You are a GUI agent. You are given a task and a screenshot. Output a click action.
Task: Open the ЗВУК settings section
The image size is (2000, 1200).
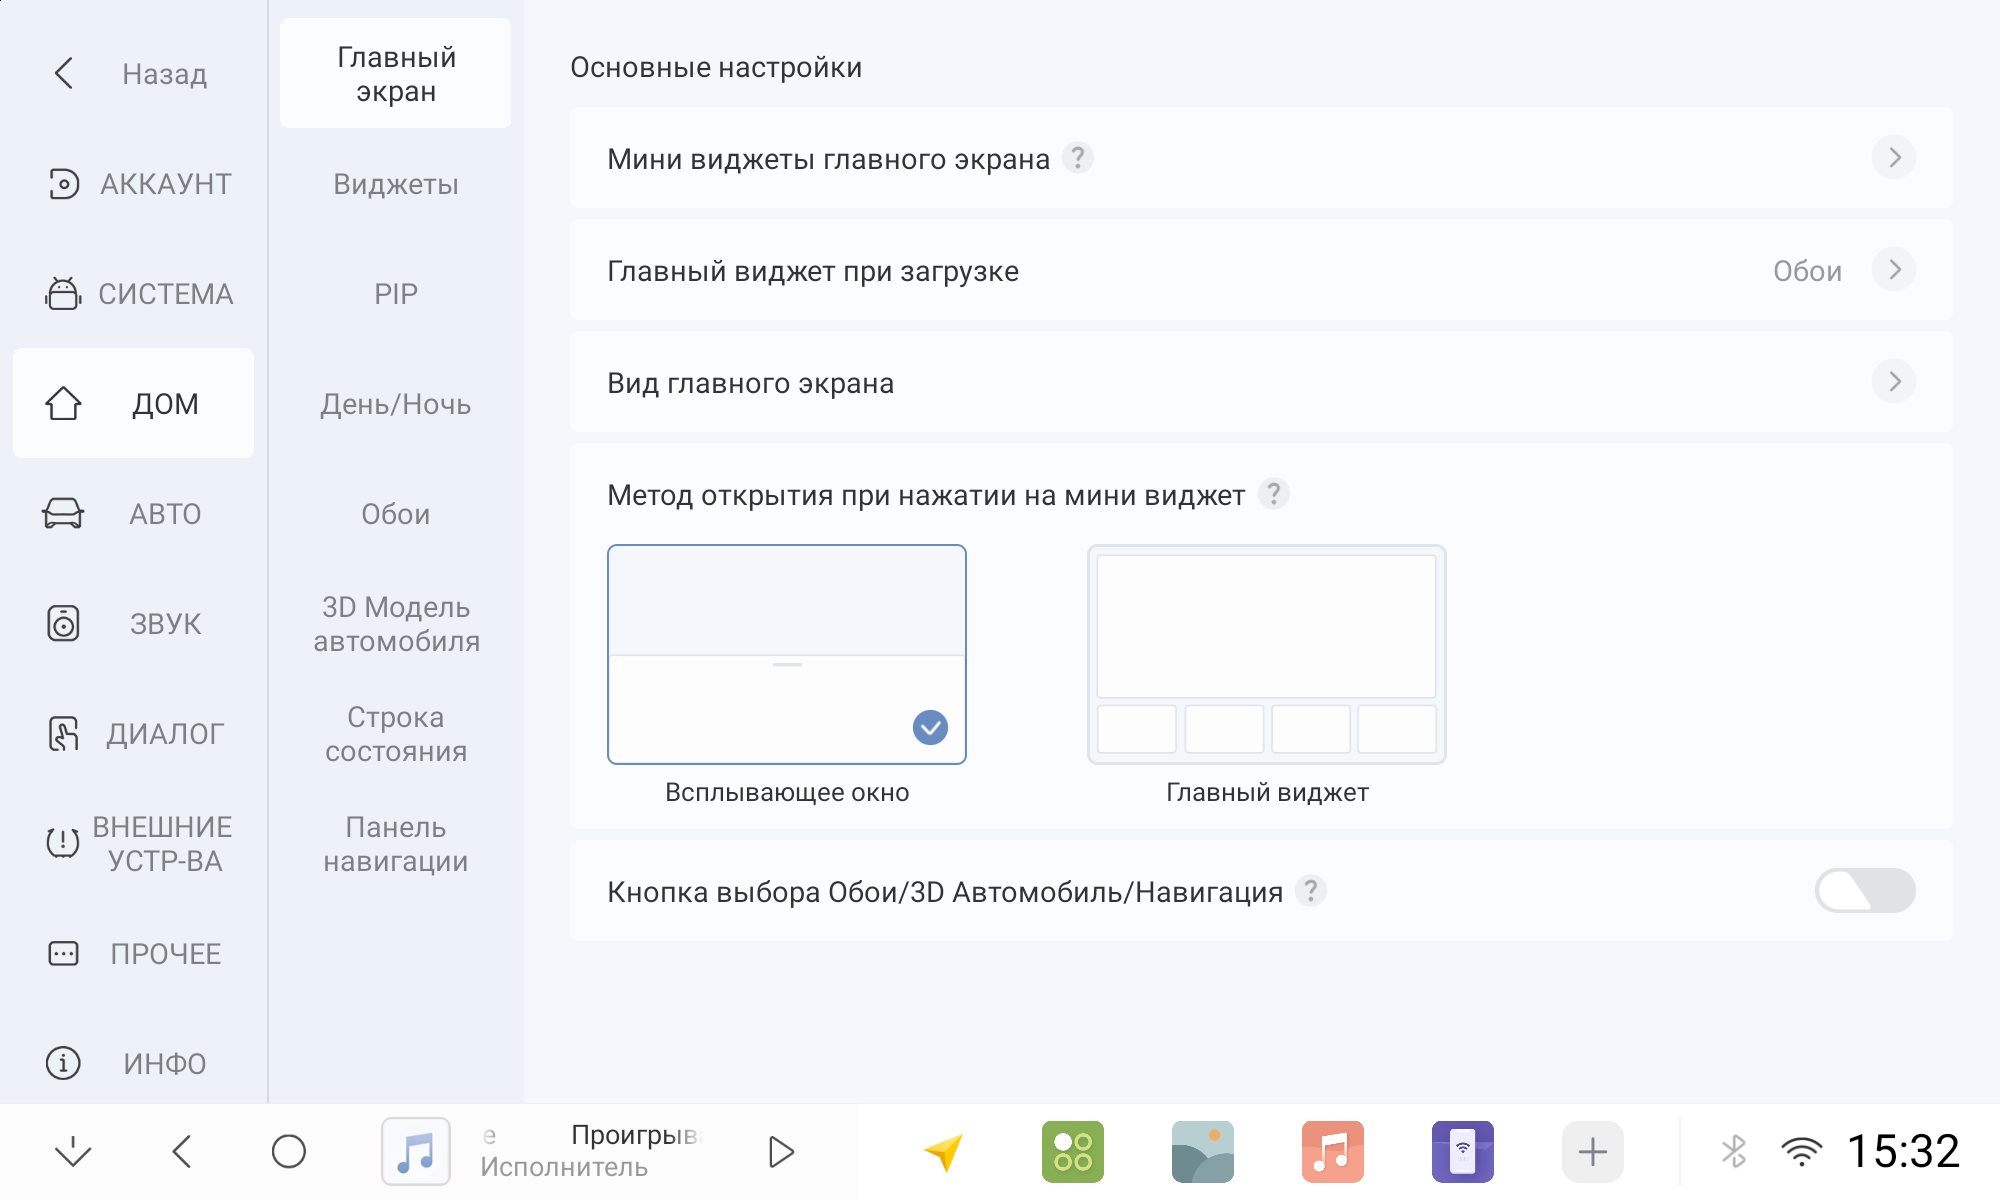tap(133, 623)
